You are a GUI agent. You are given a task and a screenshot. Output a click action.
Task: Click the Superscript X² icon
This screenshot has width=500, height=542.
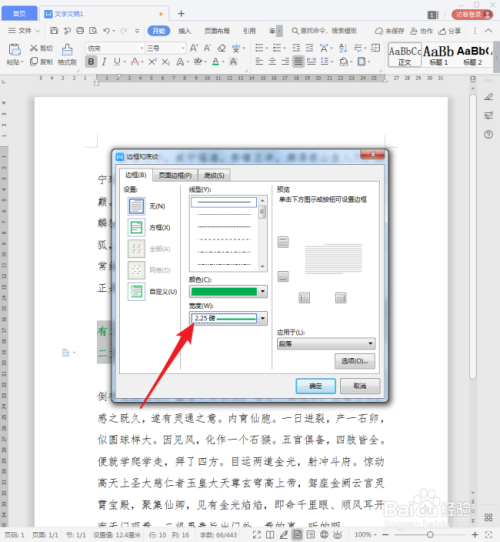[152, 62]
